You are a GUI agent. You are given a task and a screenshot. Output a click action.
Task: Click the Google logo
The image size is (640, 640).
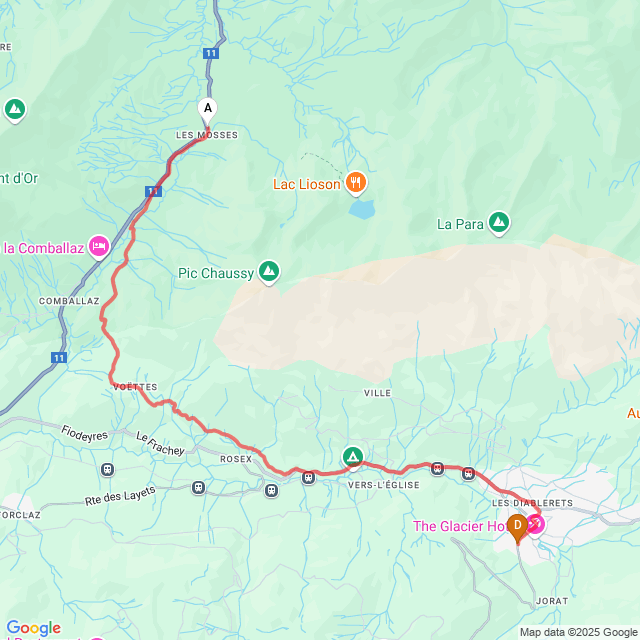34,627
